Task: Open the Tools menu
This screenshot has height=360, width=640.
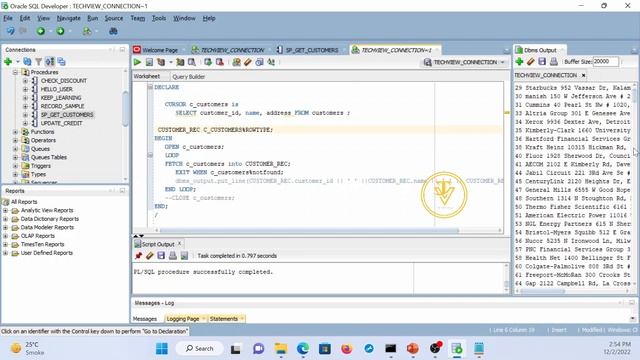Action: tap(159, 18)
